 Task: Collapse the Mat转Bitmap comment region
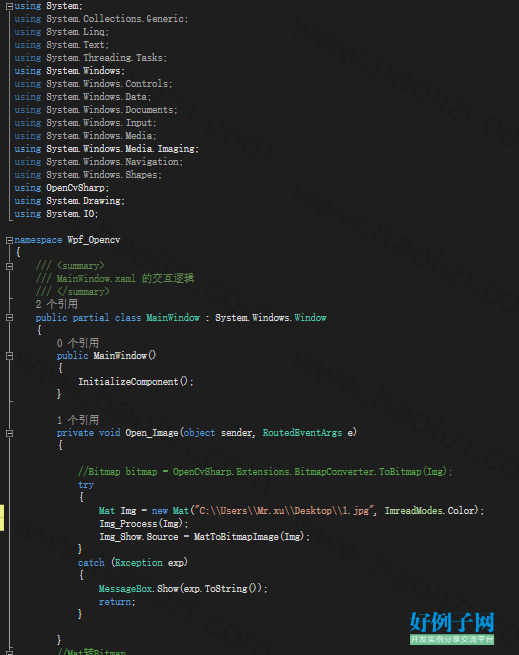pos(9,652)
